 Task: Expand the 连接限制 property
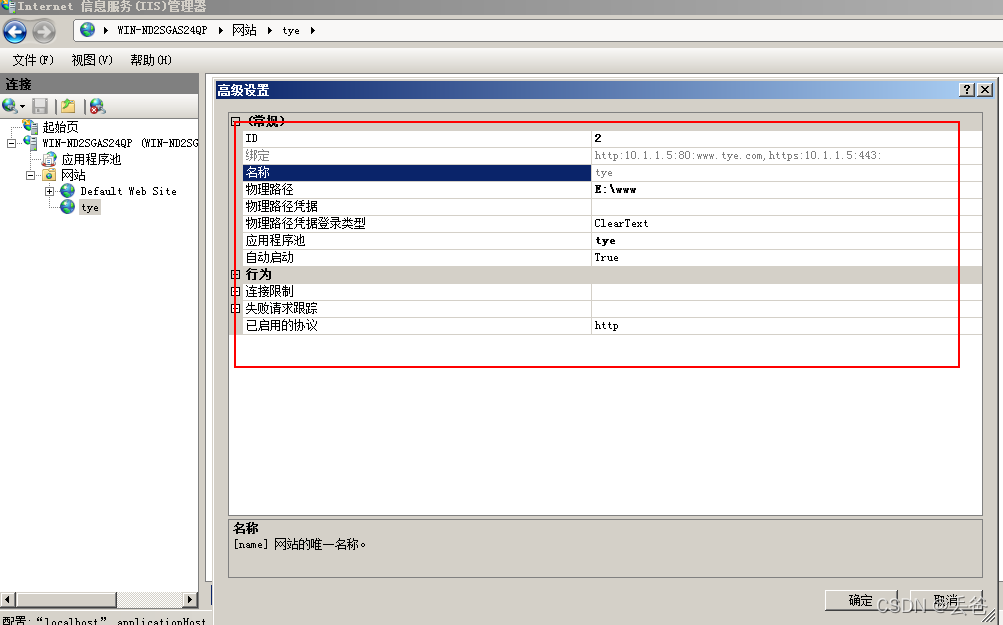coord(235,292)
